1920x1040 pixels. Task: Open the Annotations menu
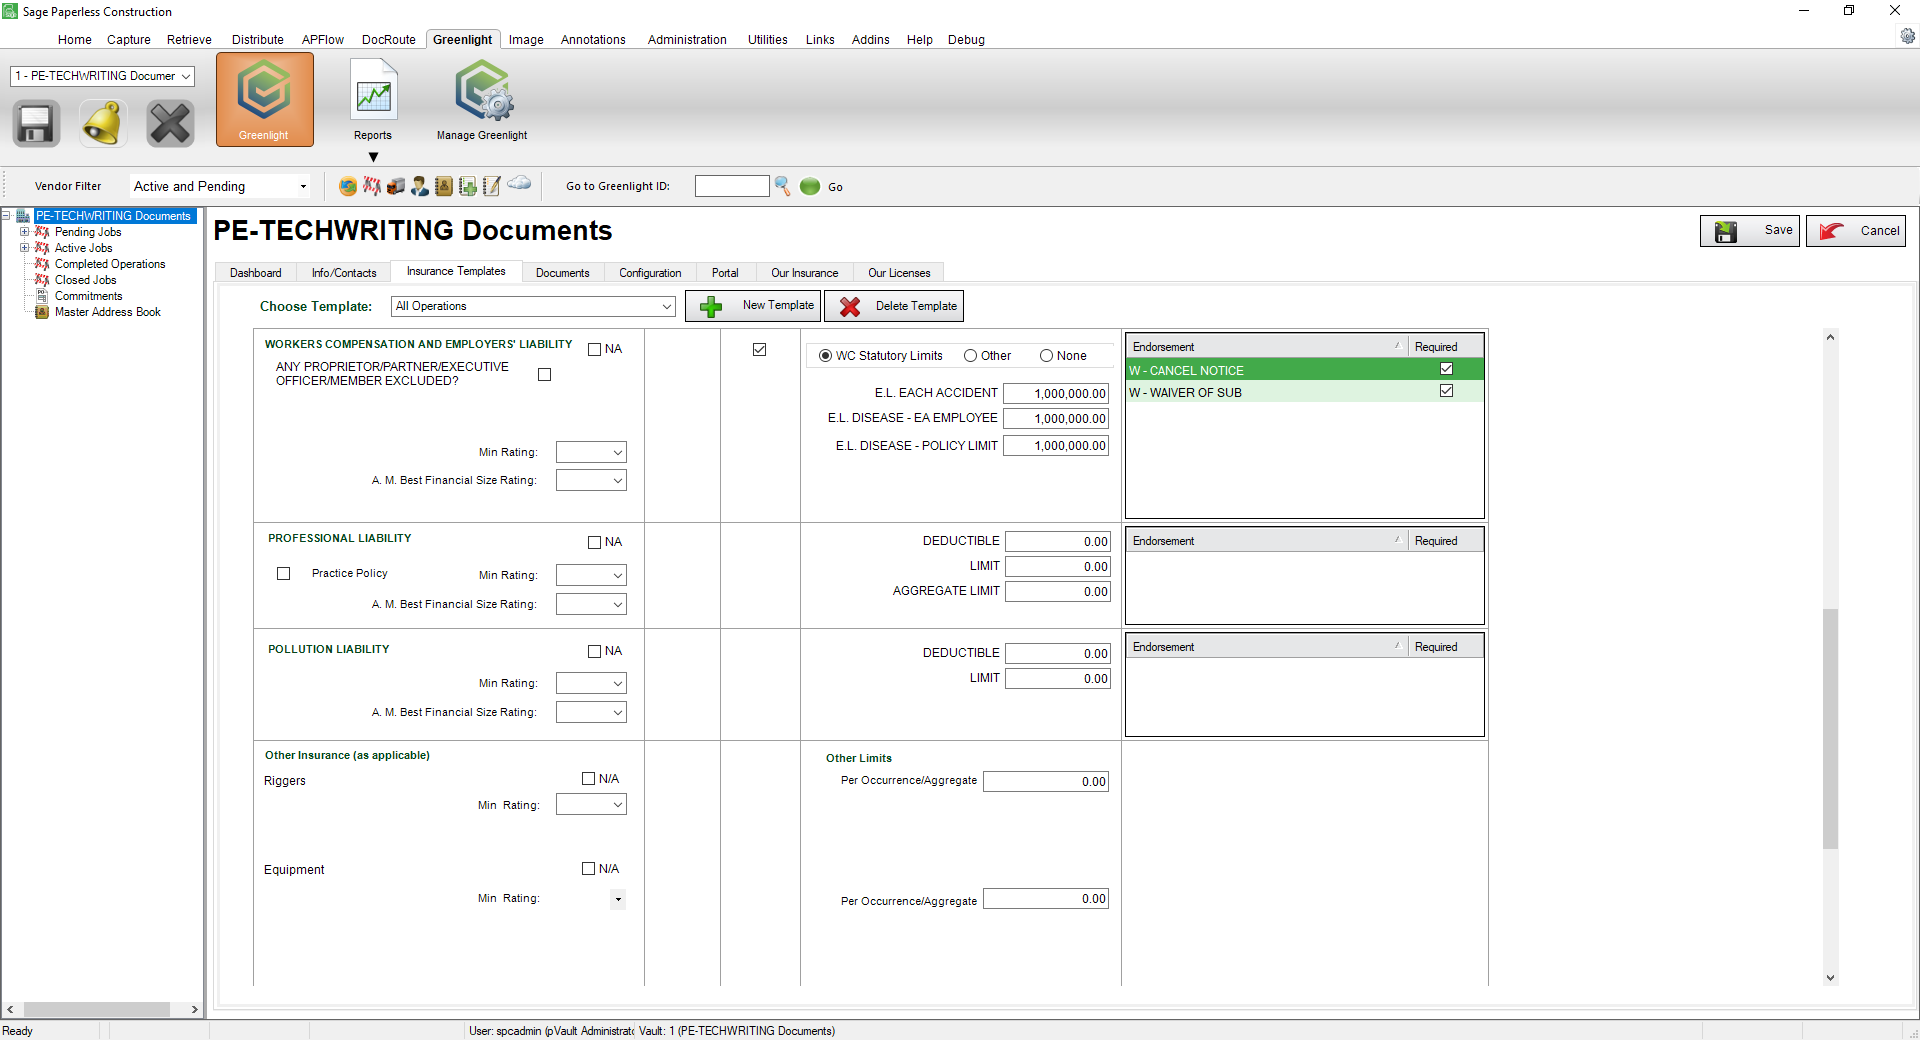[x=593, y=40]
